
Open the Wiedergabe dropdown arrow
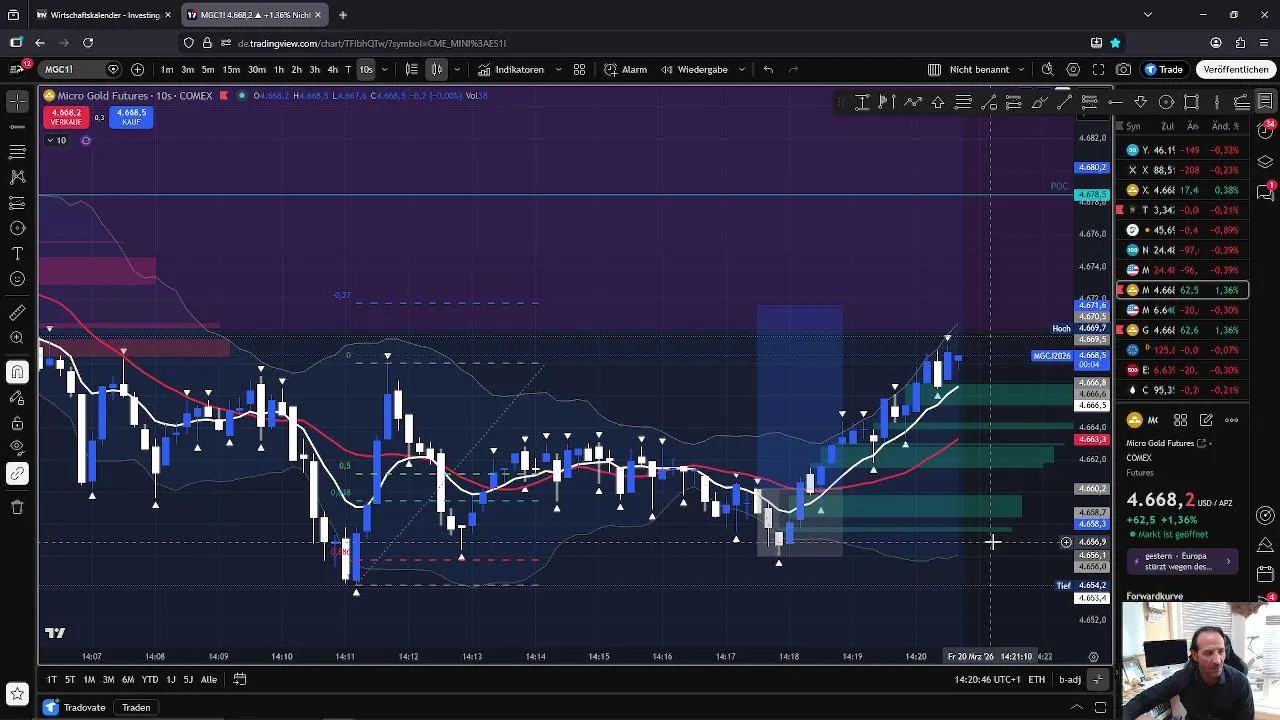(742, 69)
